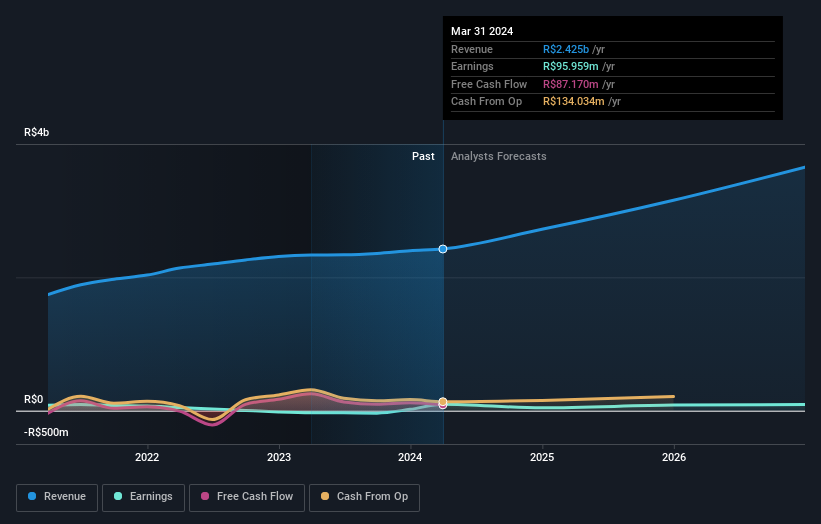Screen dimensions: 821x524
Task: Click the 2025 x-axis label
Action: coord(542,457)
